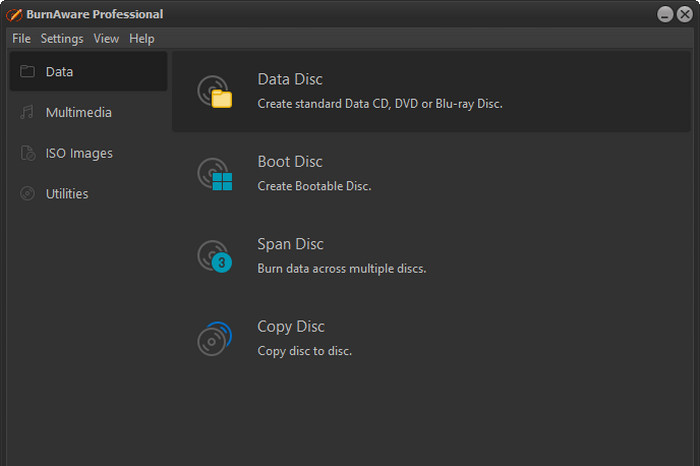Launch the Span Disc title
The width and height of the screenshot is (700, 466).
(291, 244)
